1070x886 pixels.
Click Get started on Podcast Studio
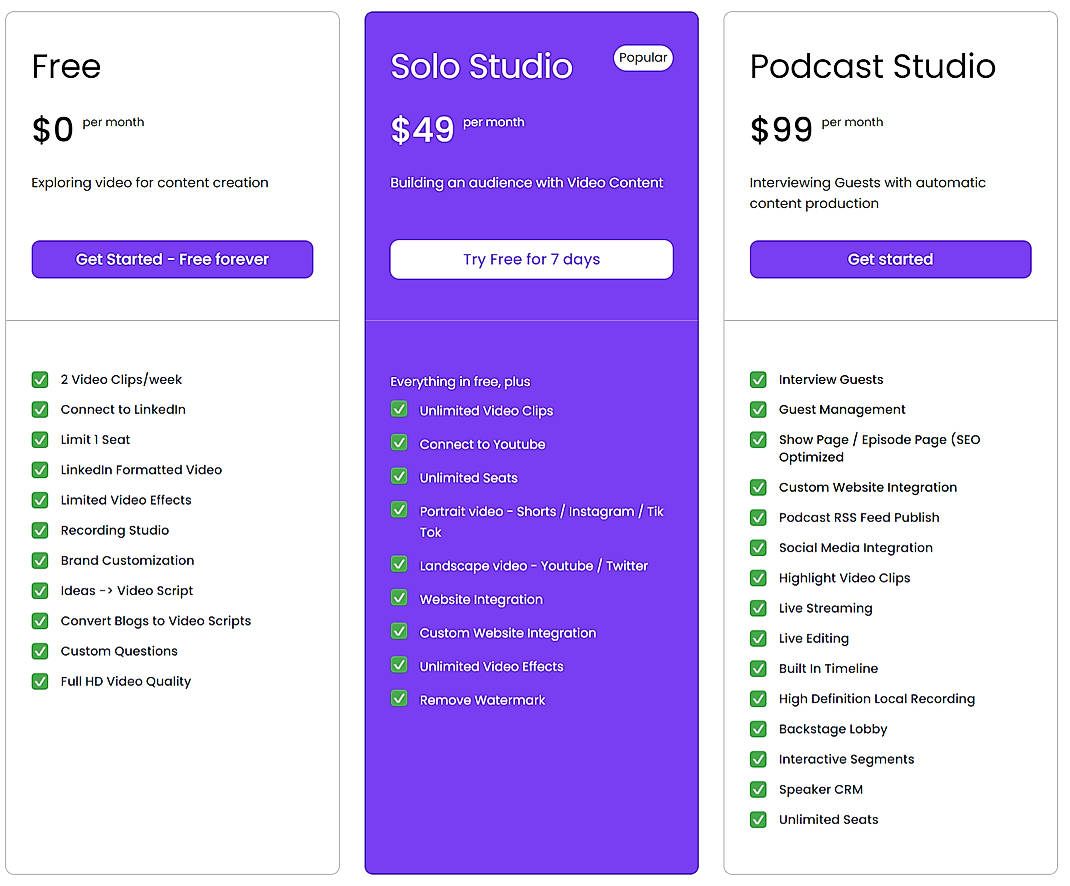(x=890, y=259)
